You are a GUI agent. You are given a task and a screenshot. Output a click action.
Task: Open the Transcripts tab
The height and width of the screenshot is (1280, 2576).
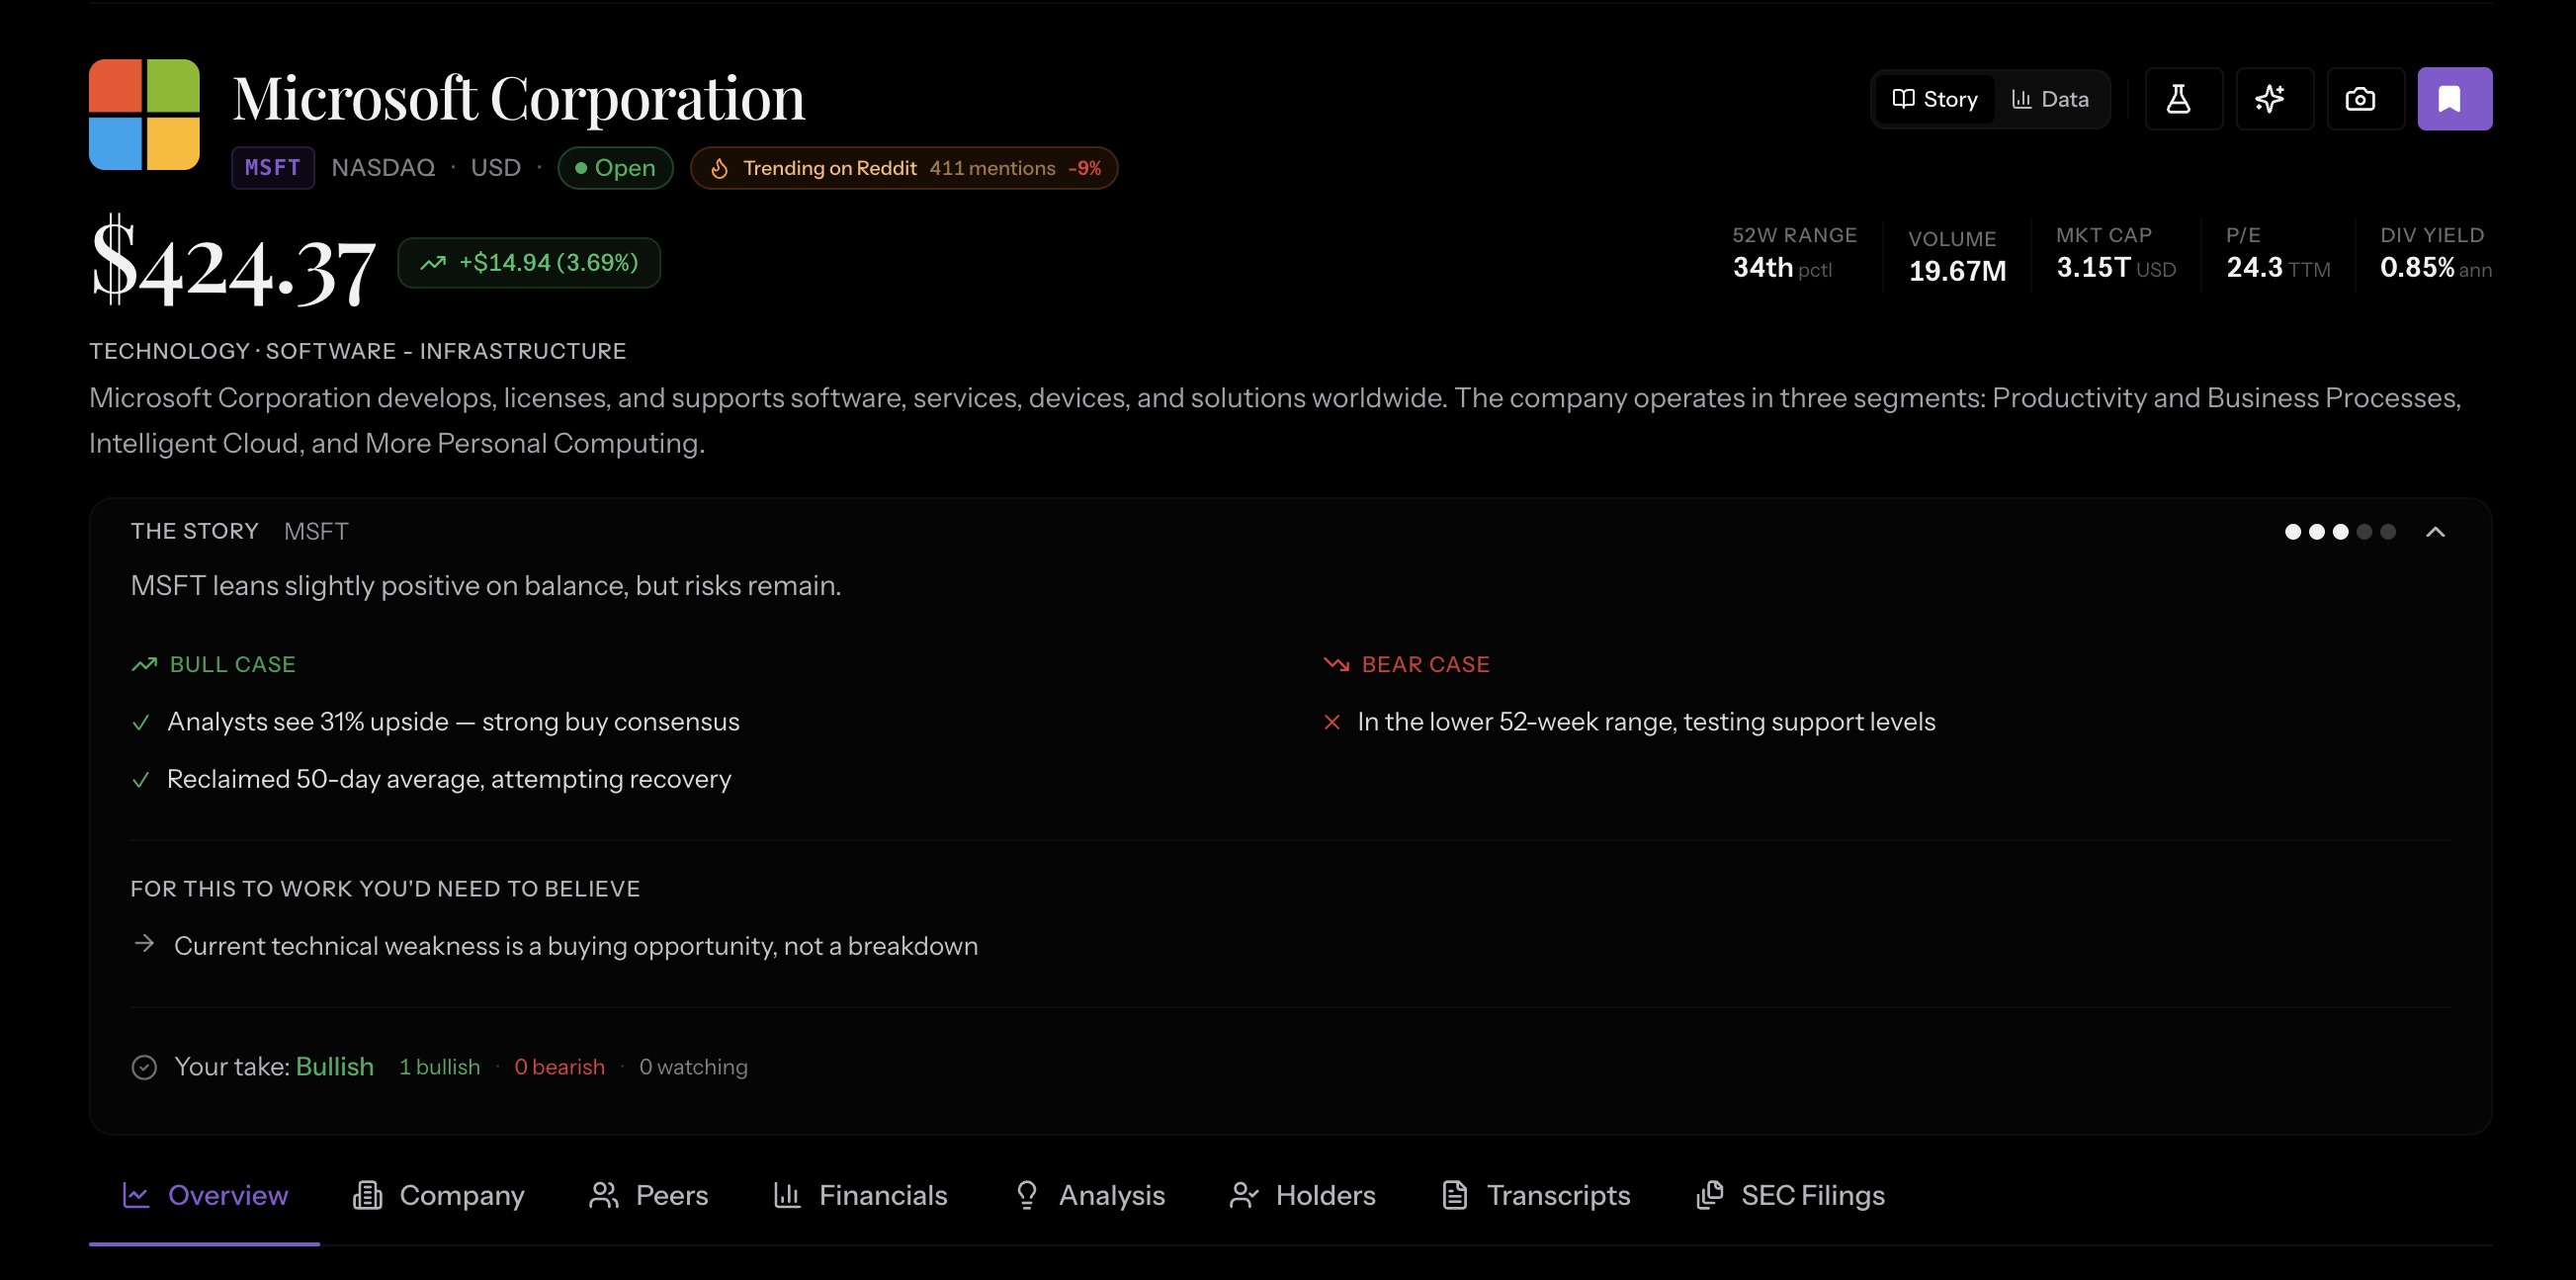[x=1536, y=1196]
